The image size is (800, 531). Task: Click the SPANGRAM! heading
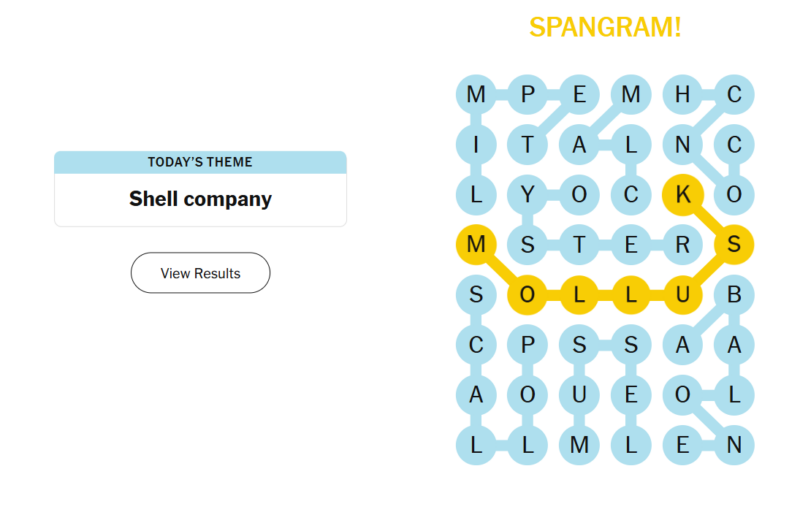[x=605, y=27]
